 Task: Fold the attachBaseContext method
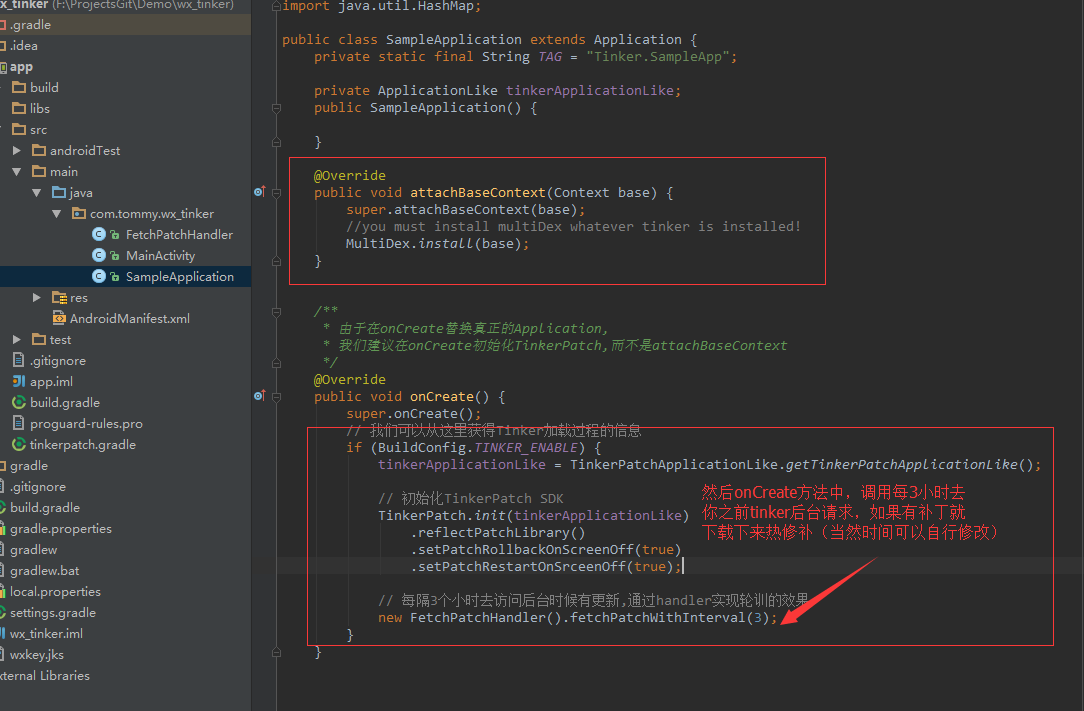coord(277,193)
